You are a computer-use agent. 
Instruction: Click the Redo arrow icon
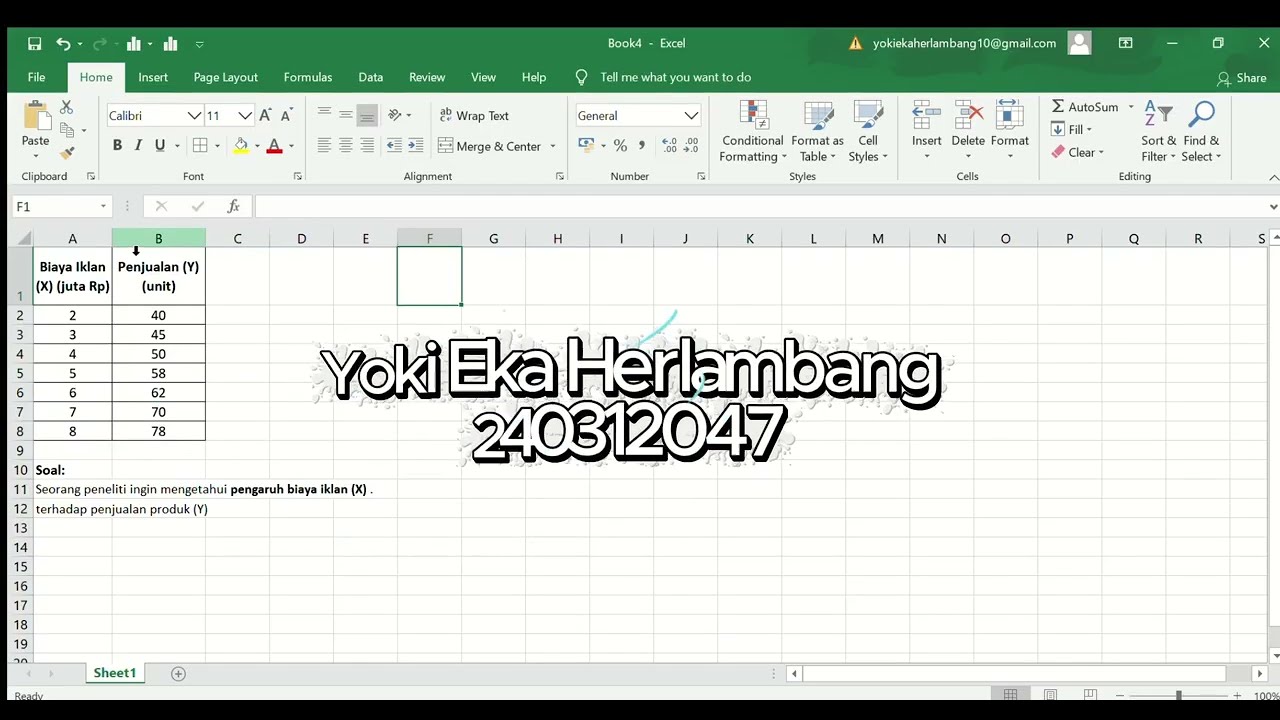pos(99,44)
